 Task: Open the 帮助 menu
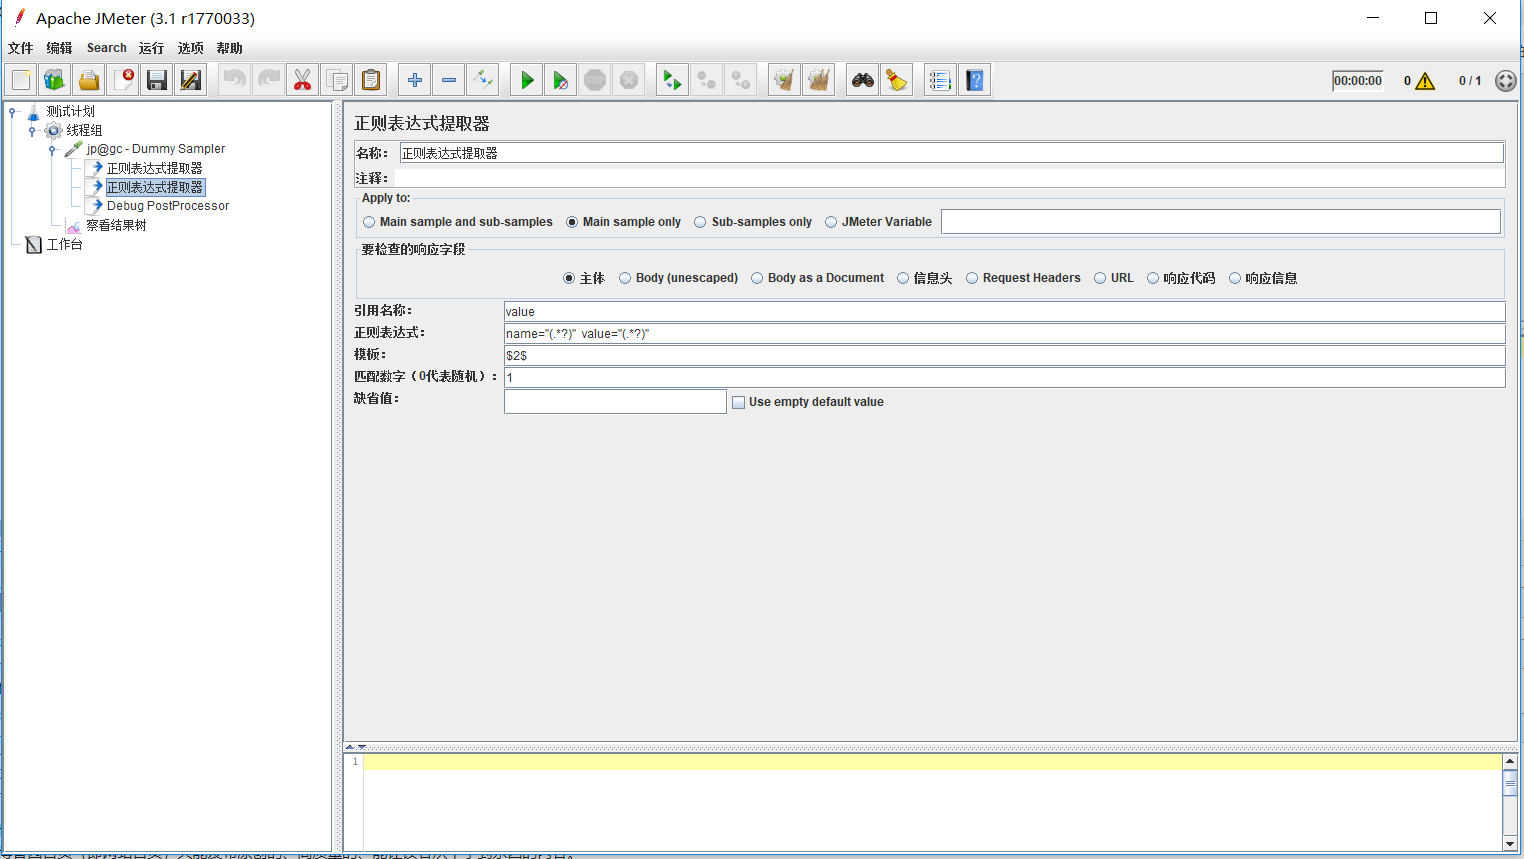click(x=229, y=48)
